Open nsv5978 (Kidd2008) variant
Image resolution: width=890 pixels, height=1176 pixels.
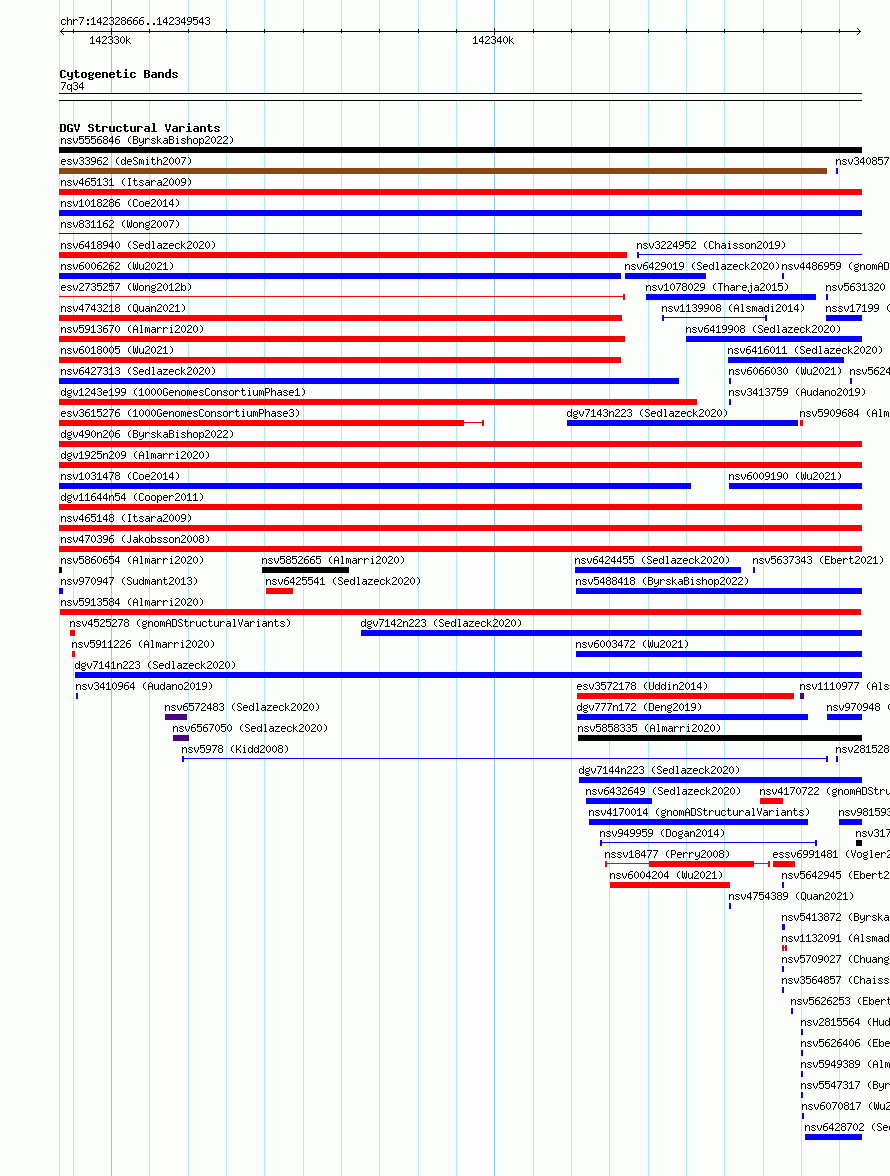pos(235,749)
